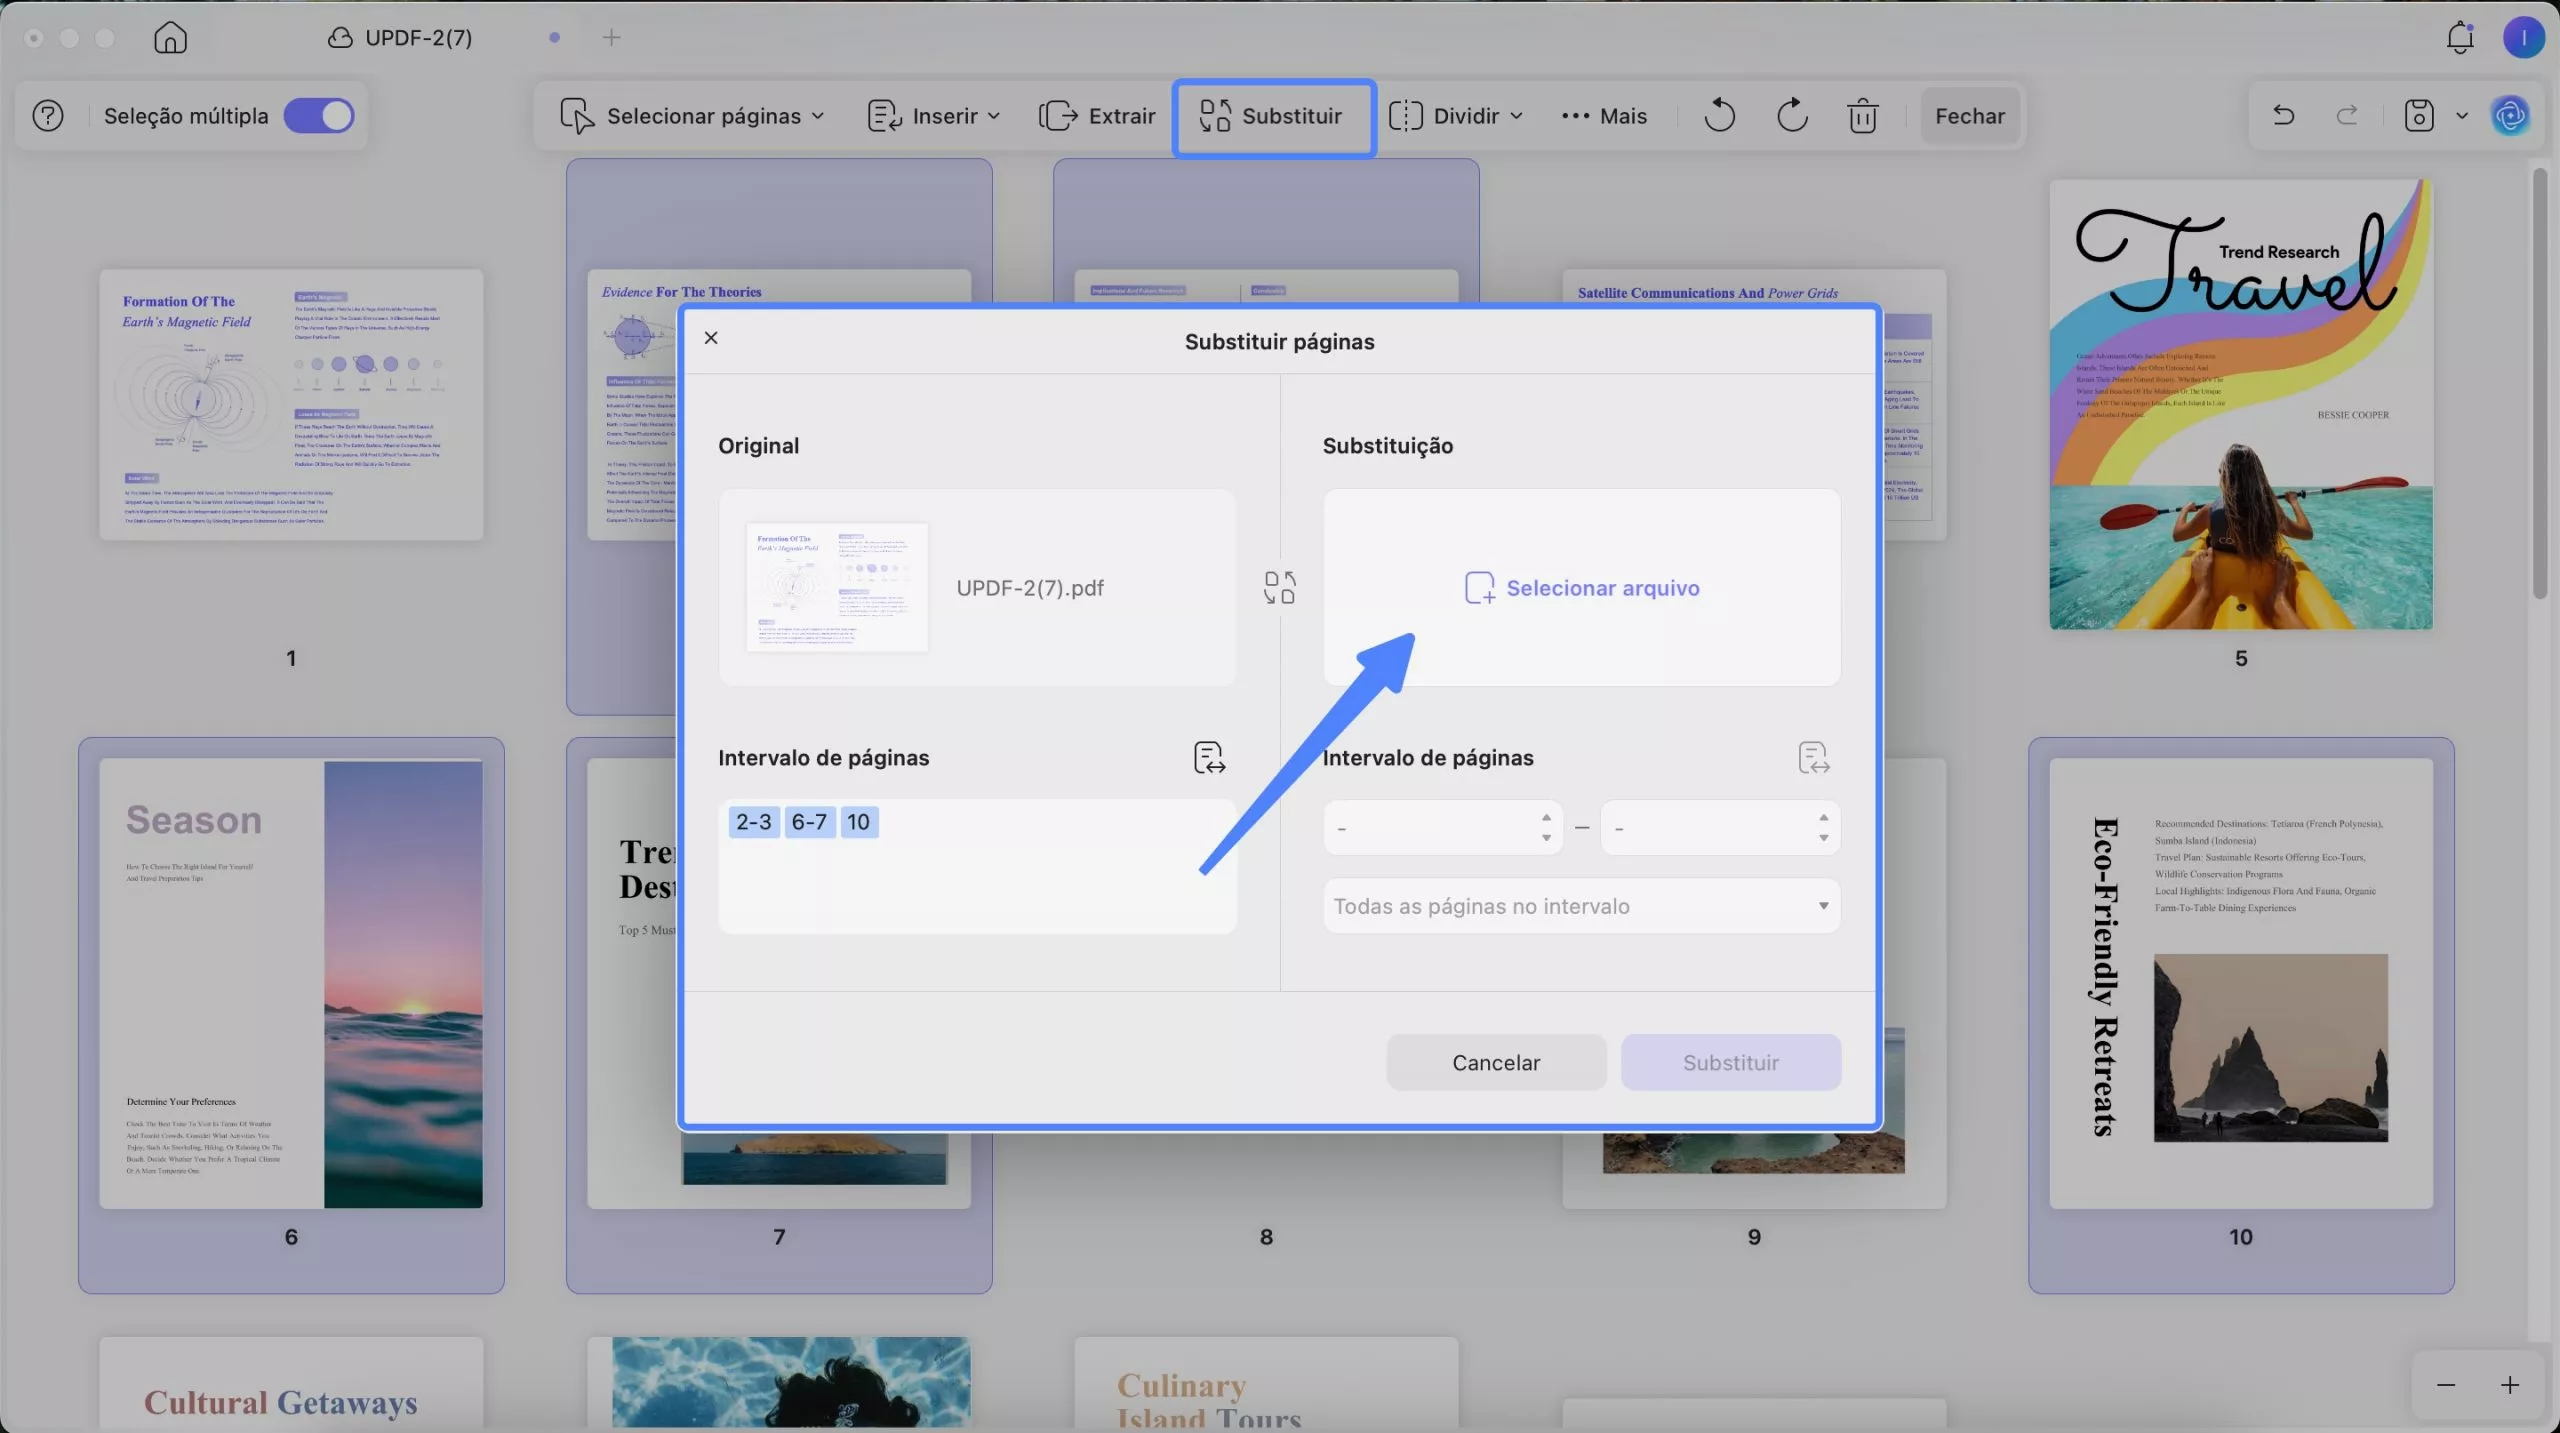
Task: Select the 10 page range tag
Action: click(x=859, y=822)
